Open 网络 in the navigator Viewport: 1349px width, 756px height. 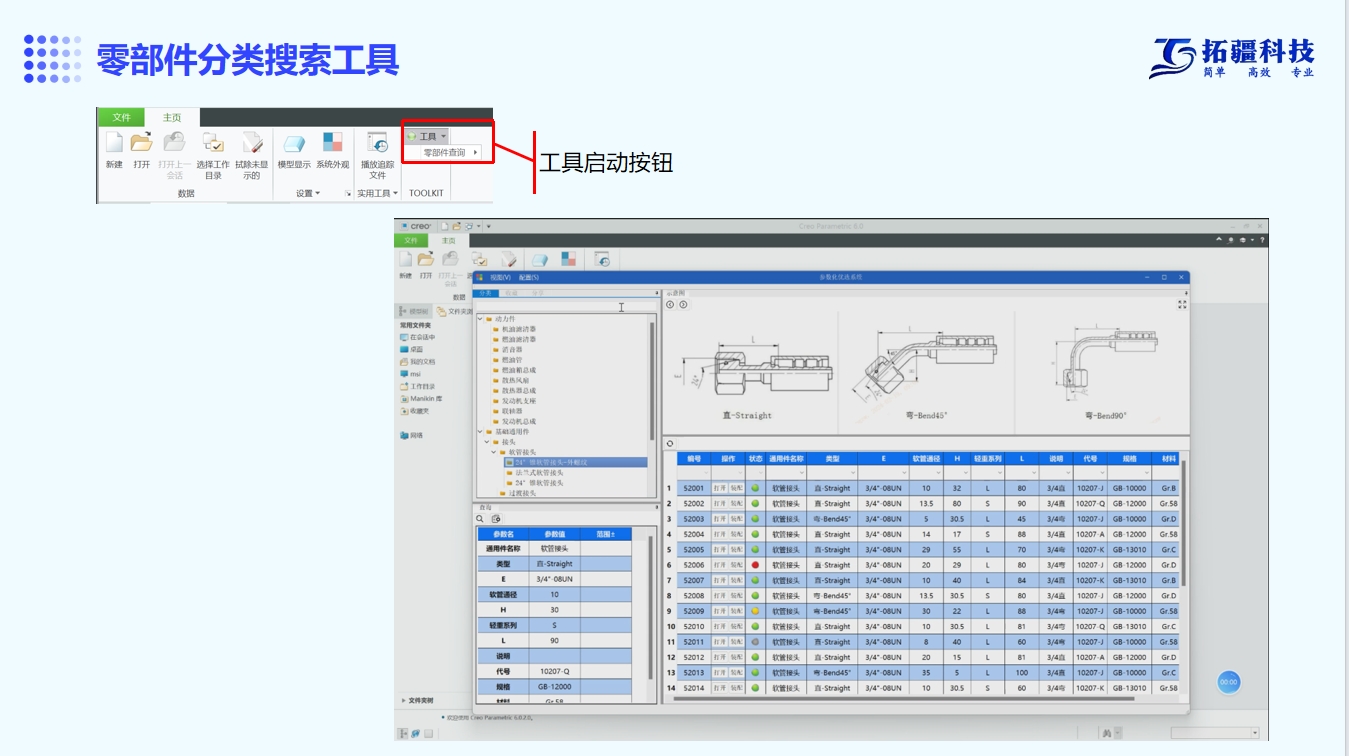click(411, 435)
